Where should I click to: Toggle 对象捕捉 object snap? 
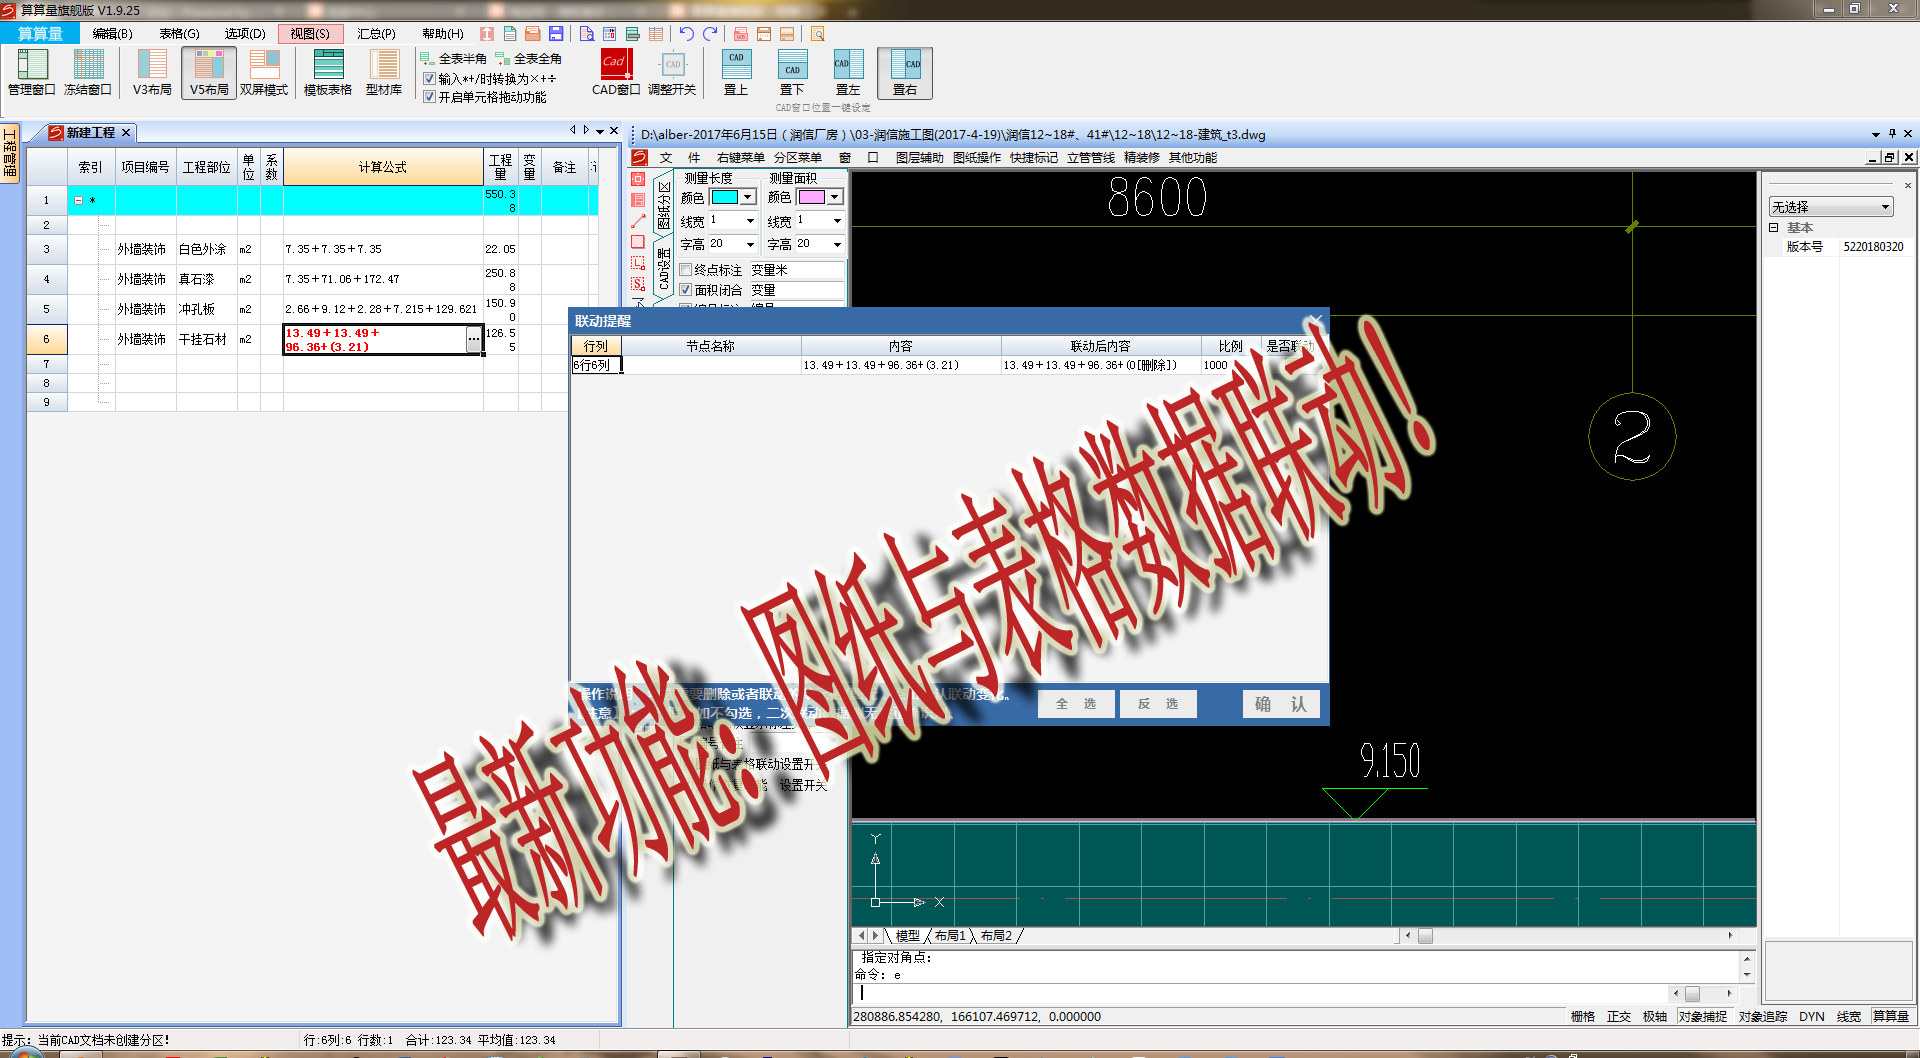[1703, 1016]
